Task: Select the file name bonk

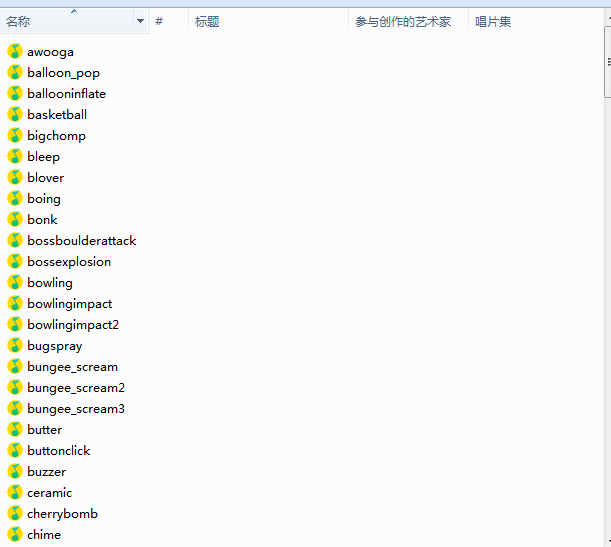Action: [42, 220]
